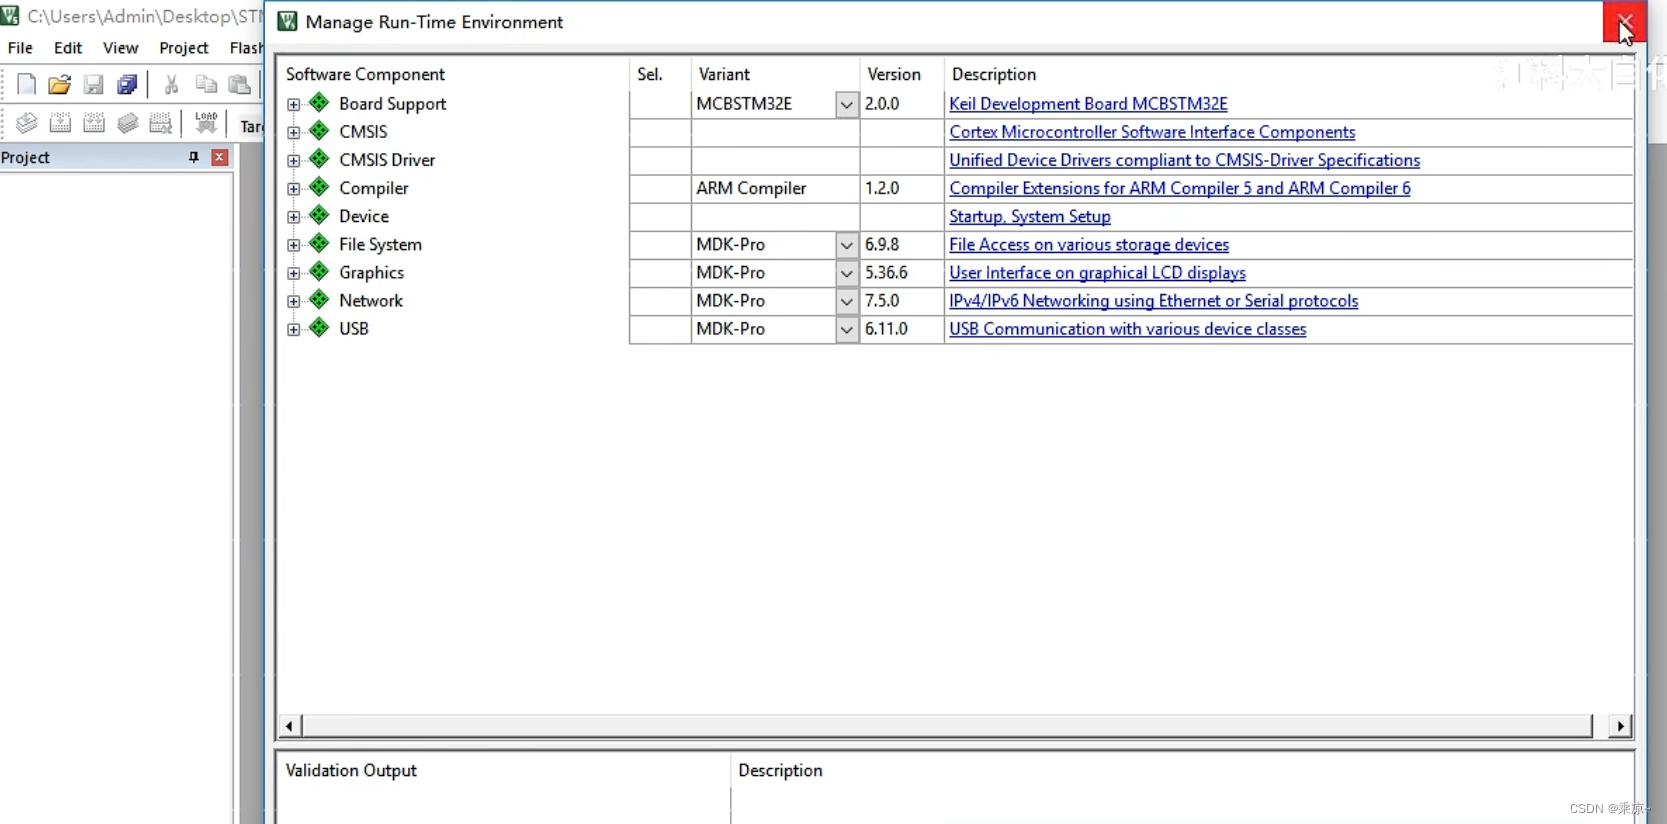This screenshot has width=1667, height=824.
Task: Click the Sel. column header
Action: [650, 74]
